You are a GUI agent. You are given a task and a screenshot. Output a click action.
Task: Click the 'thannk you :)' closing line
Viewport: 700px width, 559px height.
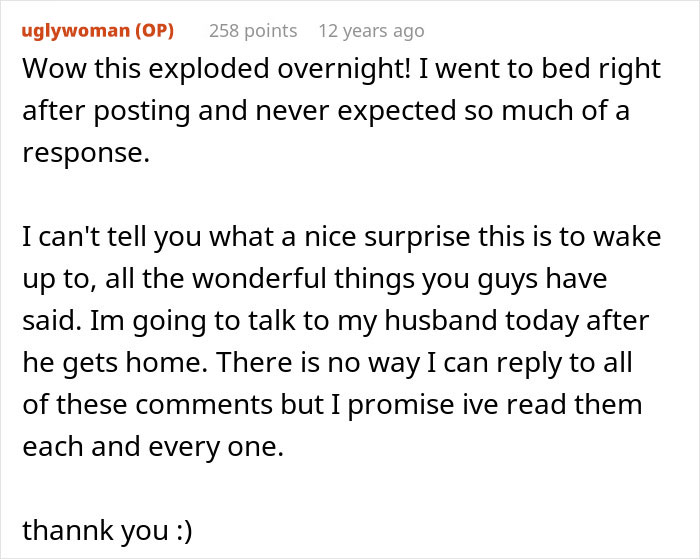[107, 530]
